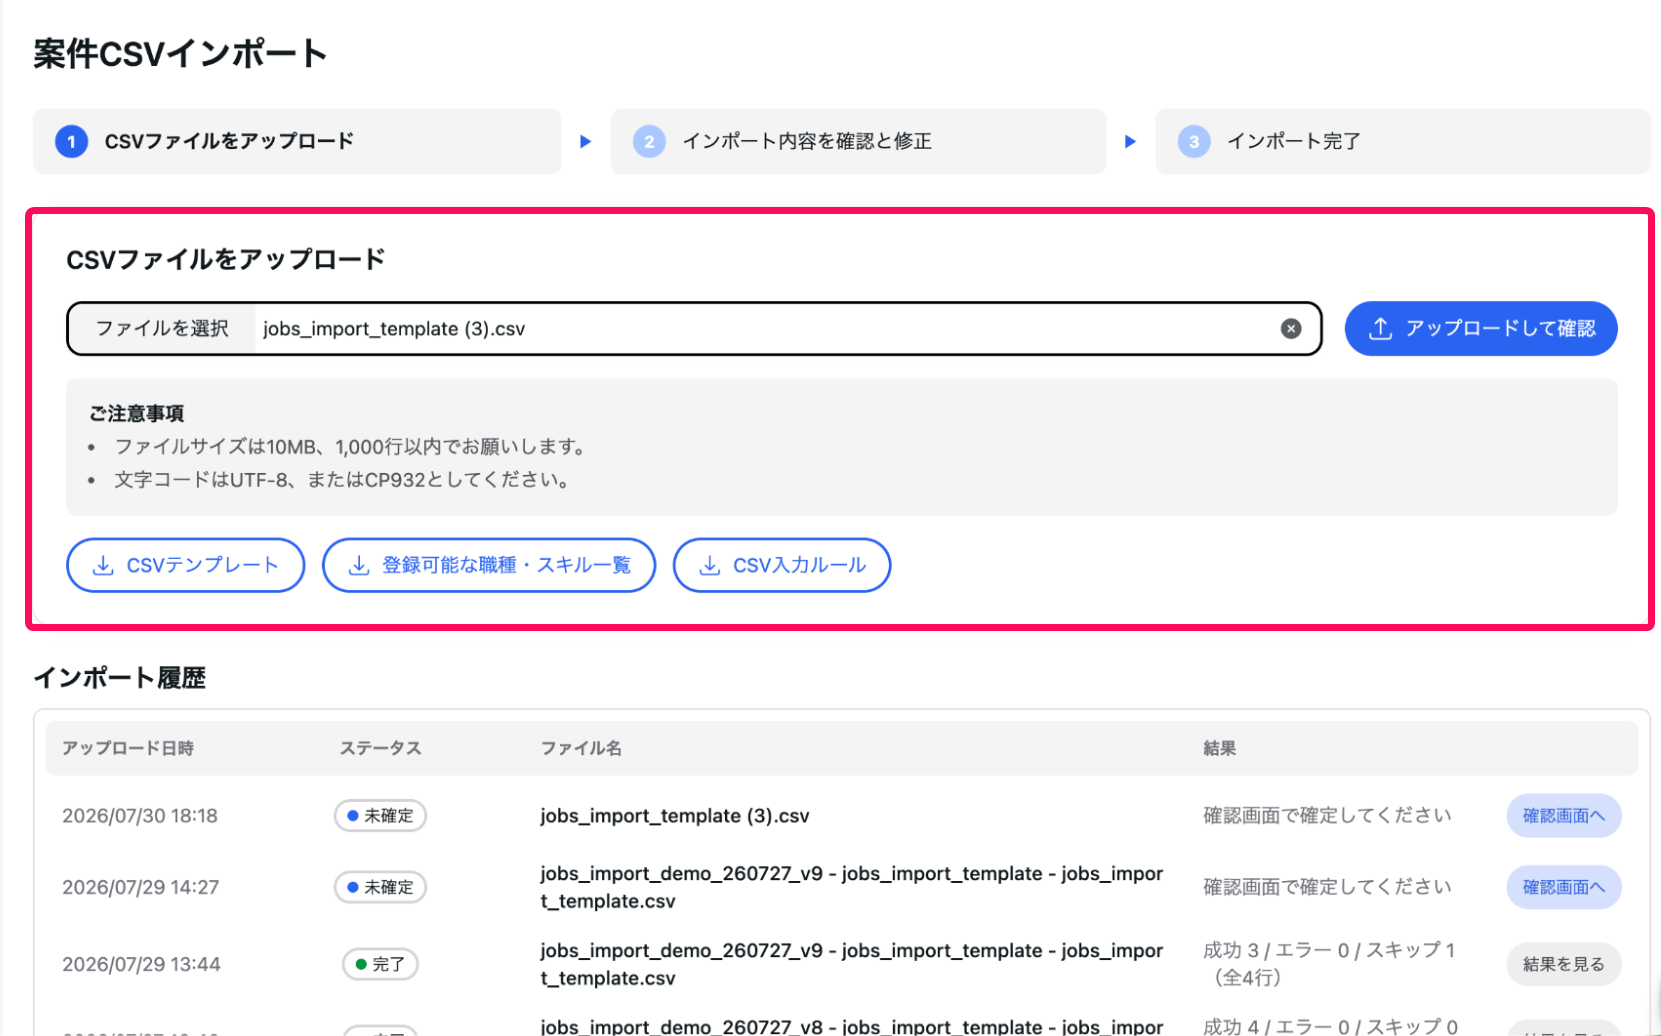Click the step 2 number circle
This screenshot has height=1036, width=1661.
click(649, 141)
